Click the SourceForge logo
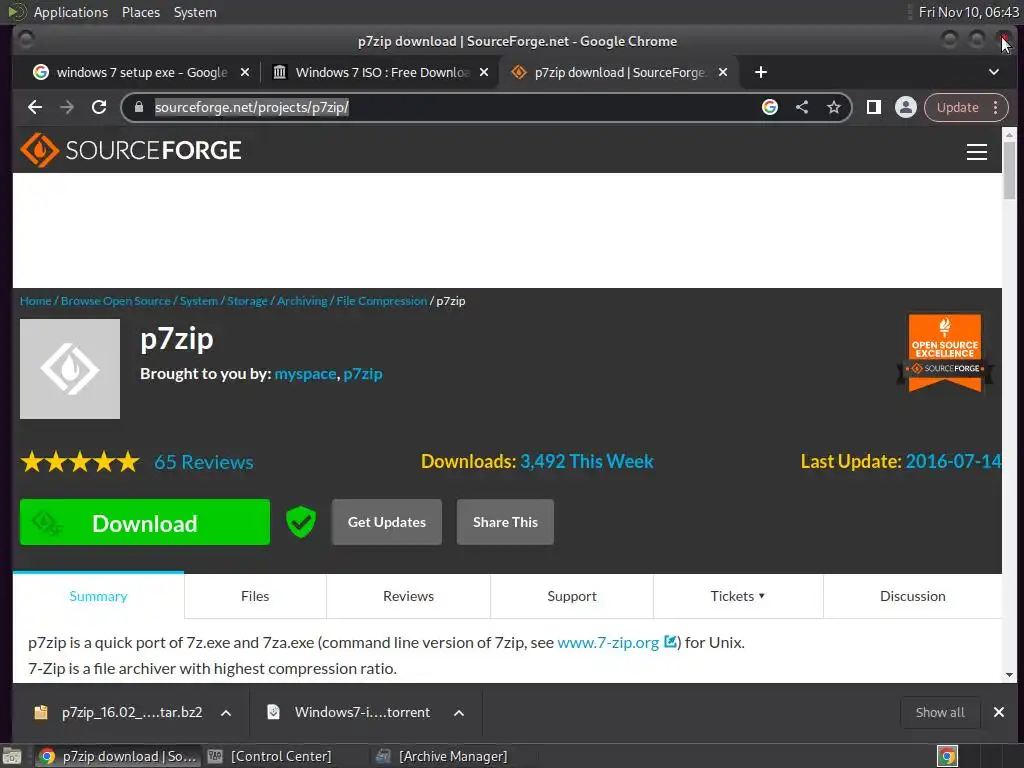 [x=131, y=150]
